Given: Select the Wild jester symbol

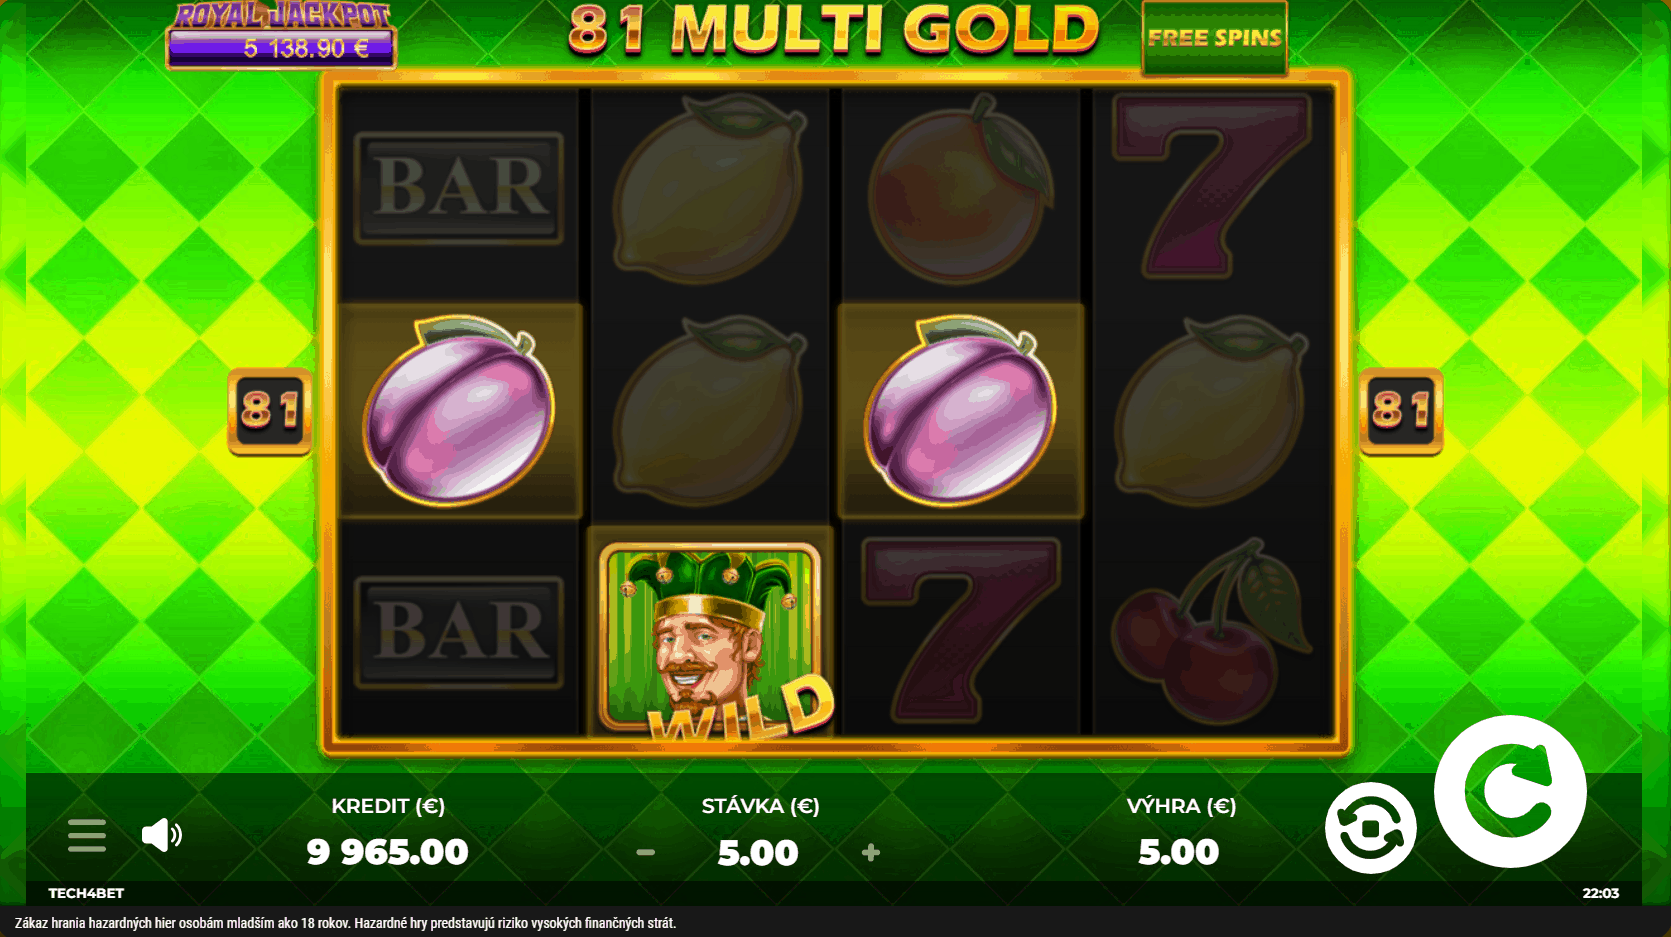Looking at the screenshot, I should point(710,637).
